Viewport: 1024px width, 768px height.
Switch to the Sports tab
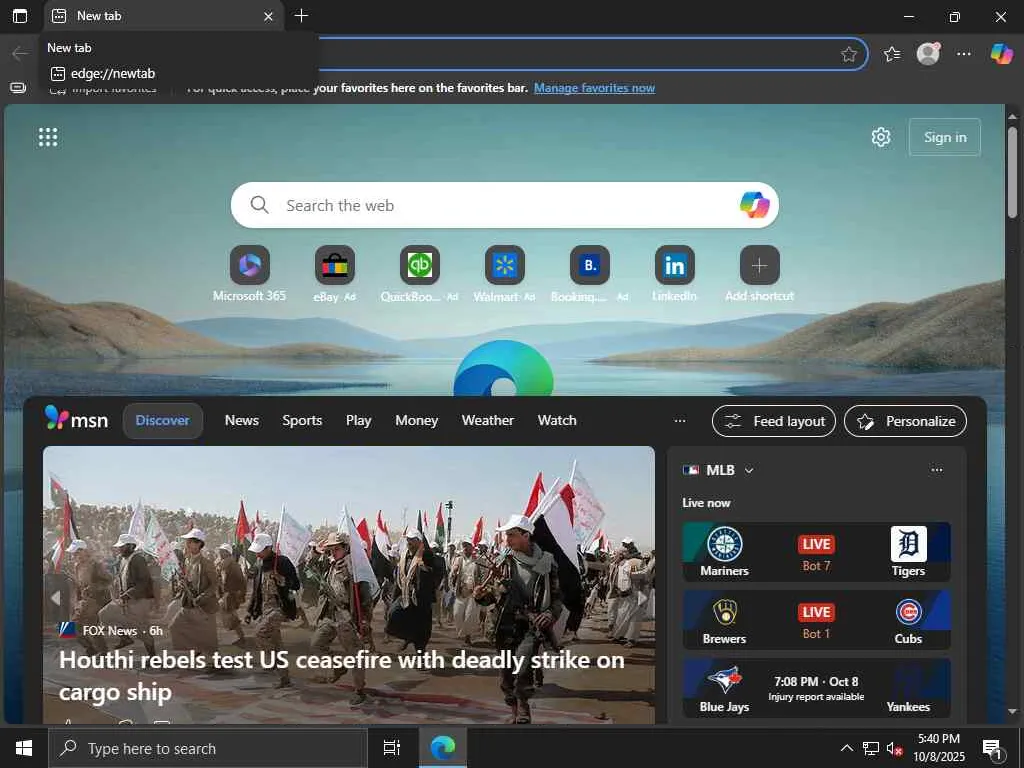tap(302, 421)
